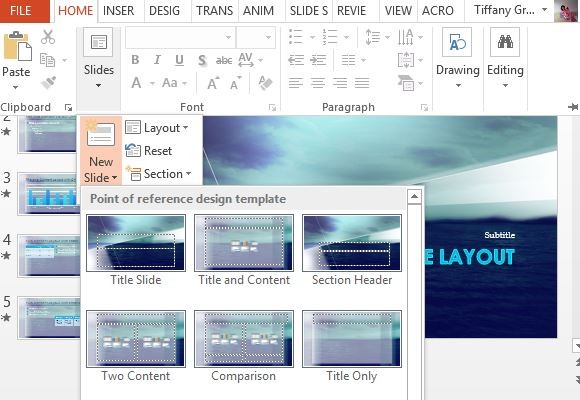The height and width of the screenshot is (400, 580).
Task: Click the Decrease Indent icon
Action: pyautogui.click(x=296, y=60)
